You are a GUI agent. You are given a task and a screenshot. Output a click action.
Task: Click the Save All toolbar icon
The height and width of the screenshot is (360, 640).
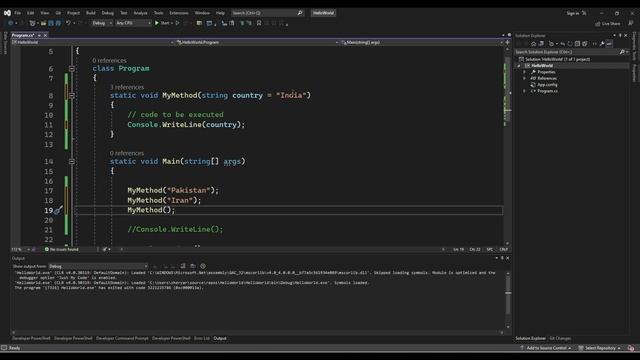click(x=58, y=23)
